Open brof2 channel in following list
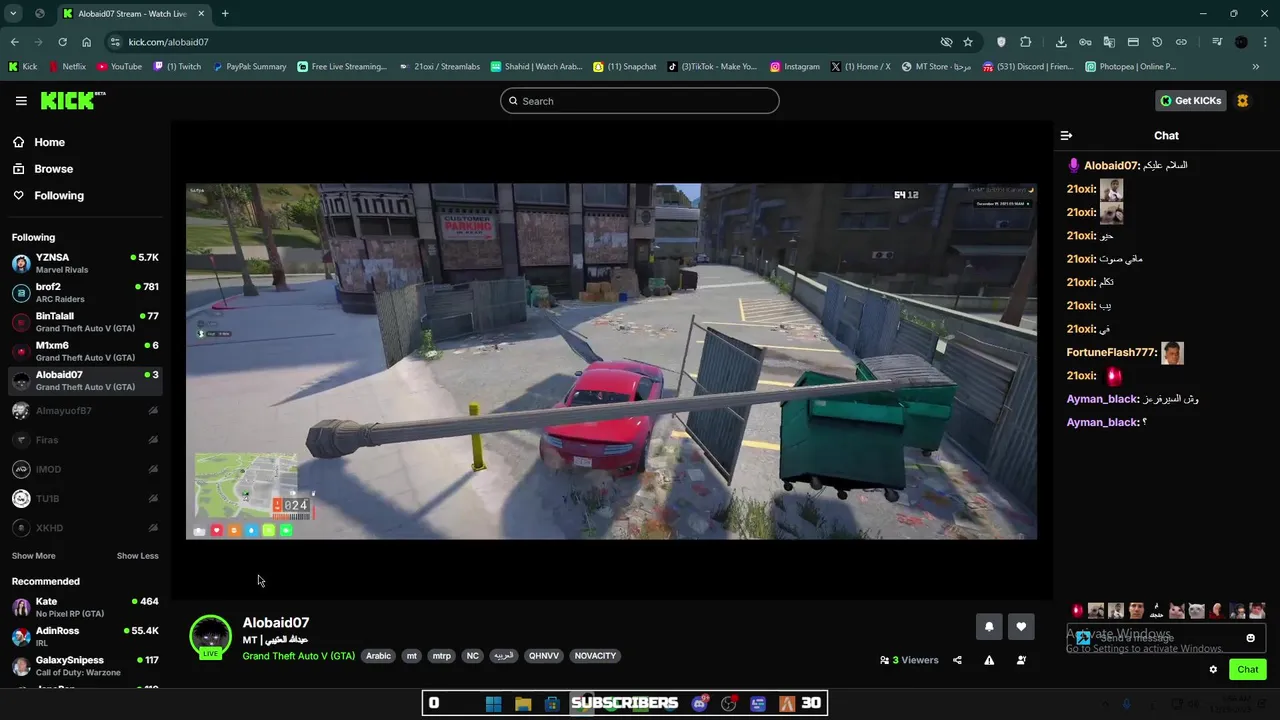The image size is (1280, 720). [85, 293]
